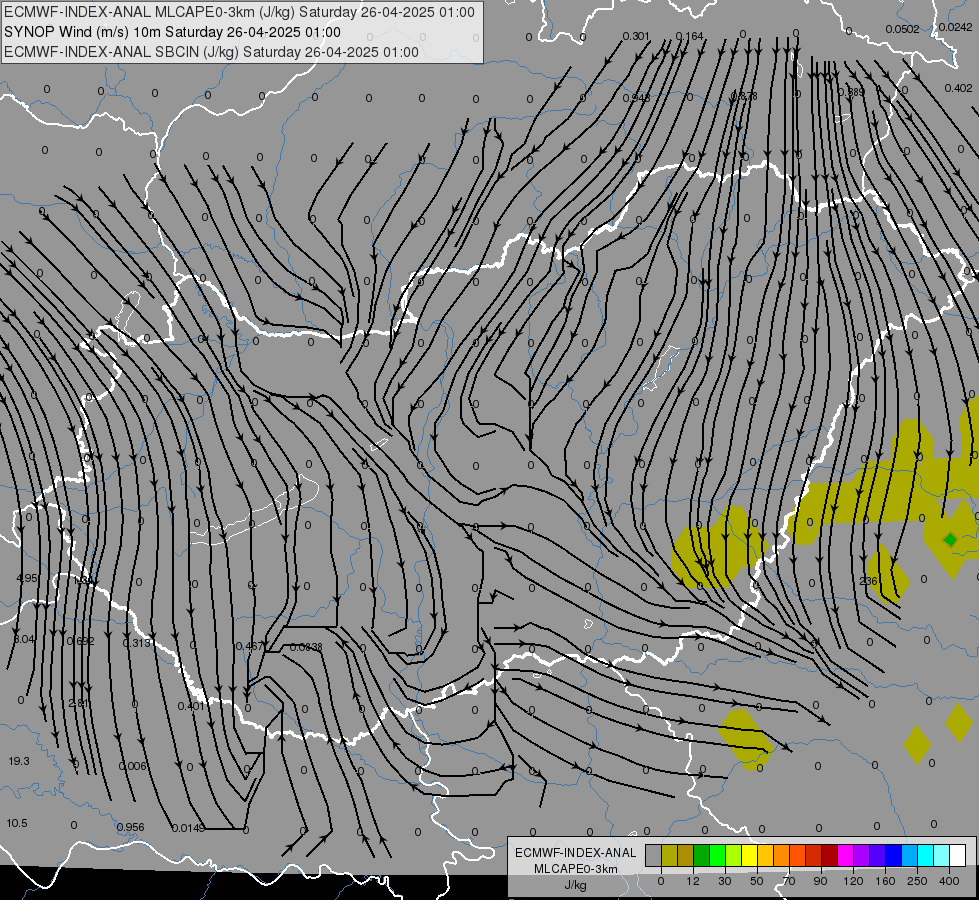979x900 pixels.
Task: Click the map value 0.313
Action: click(136, 643)
